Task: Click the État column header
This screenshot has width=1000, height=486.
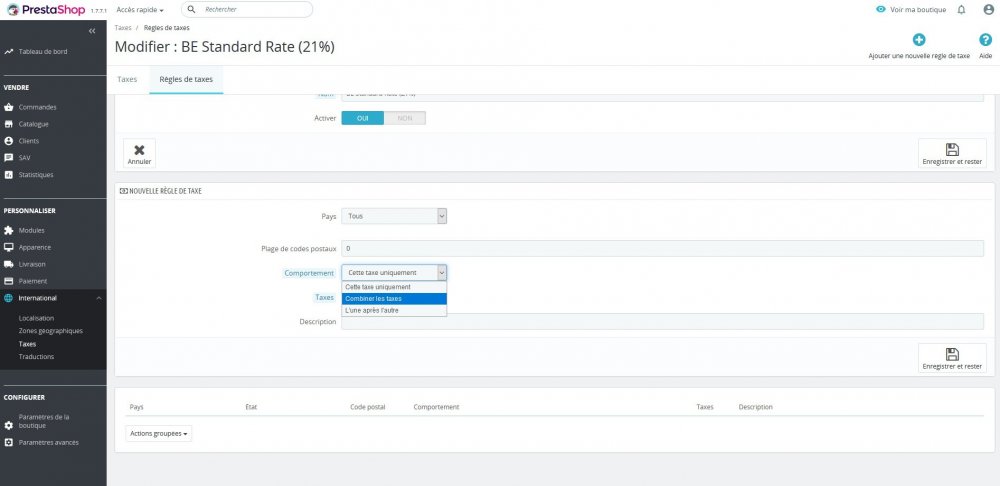Action: coord(251,407)
